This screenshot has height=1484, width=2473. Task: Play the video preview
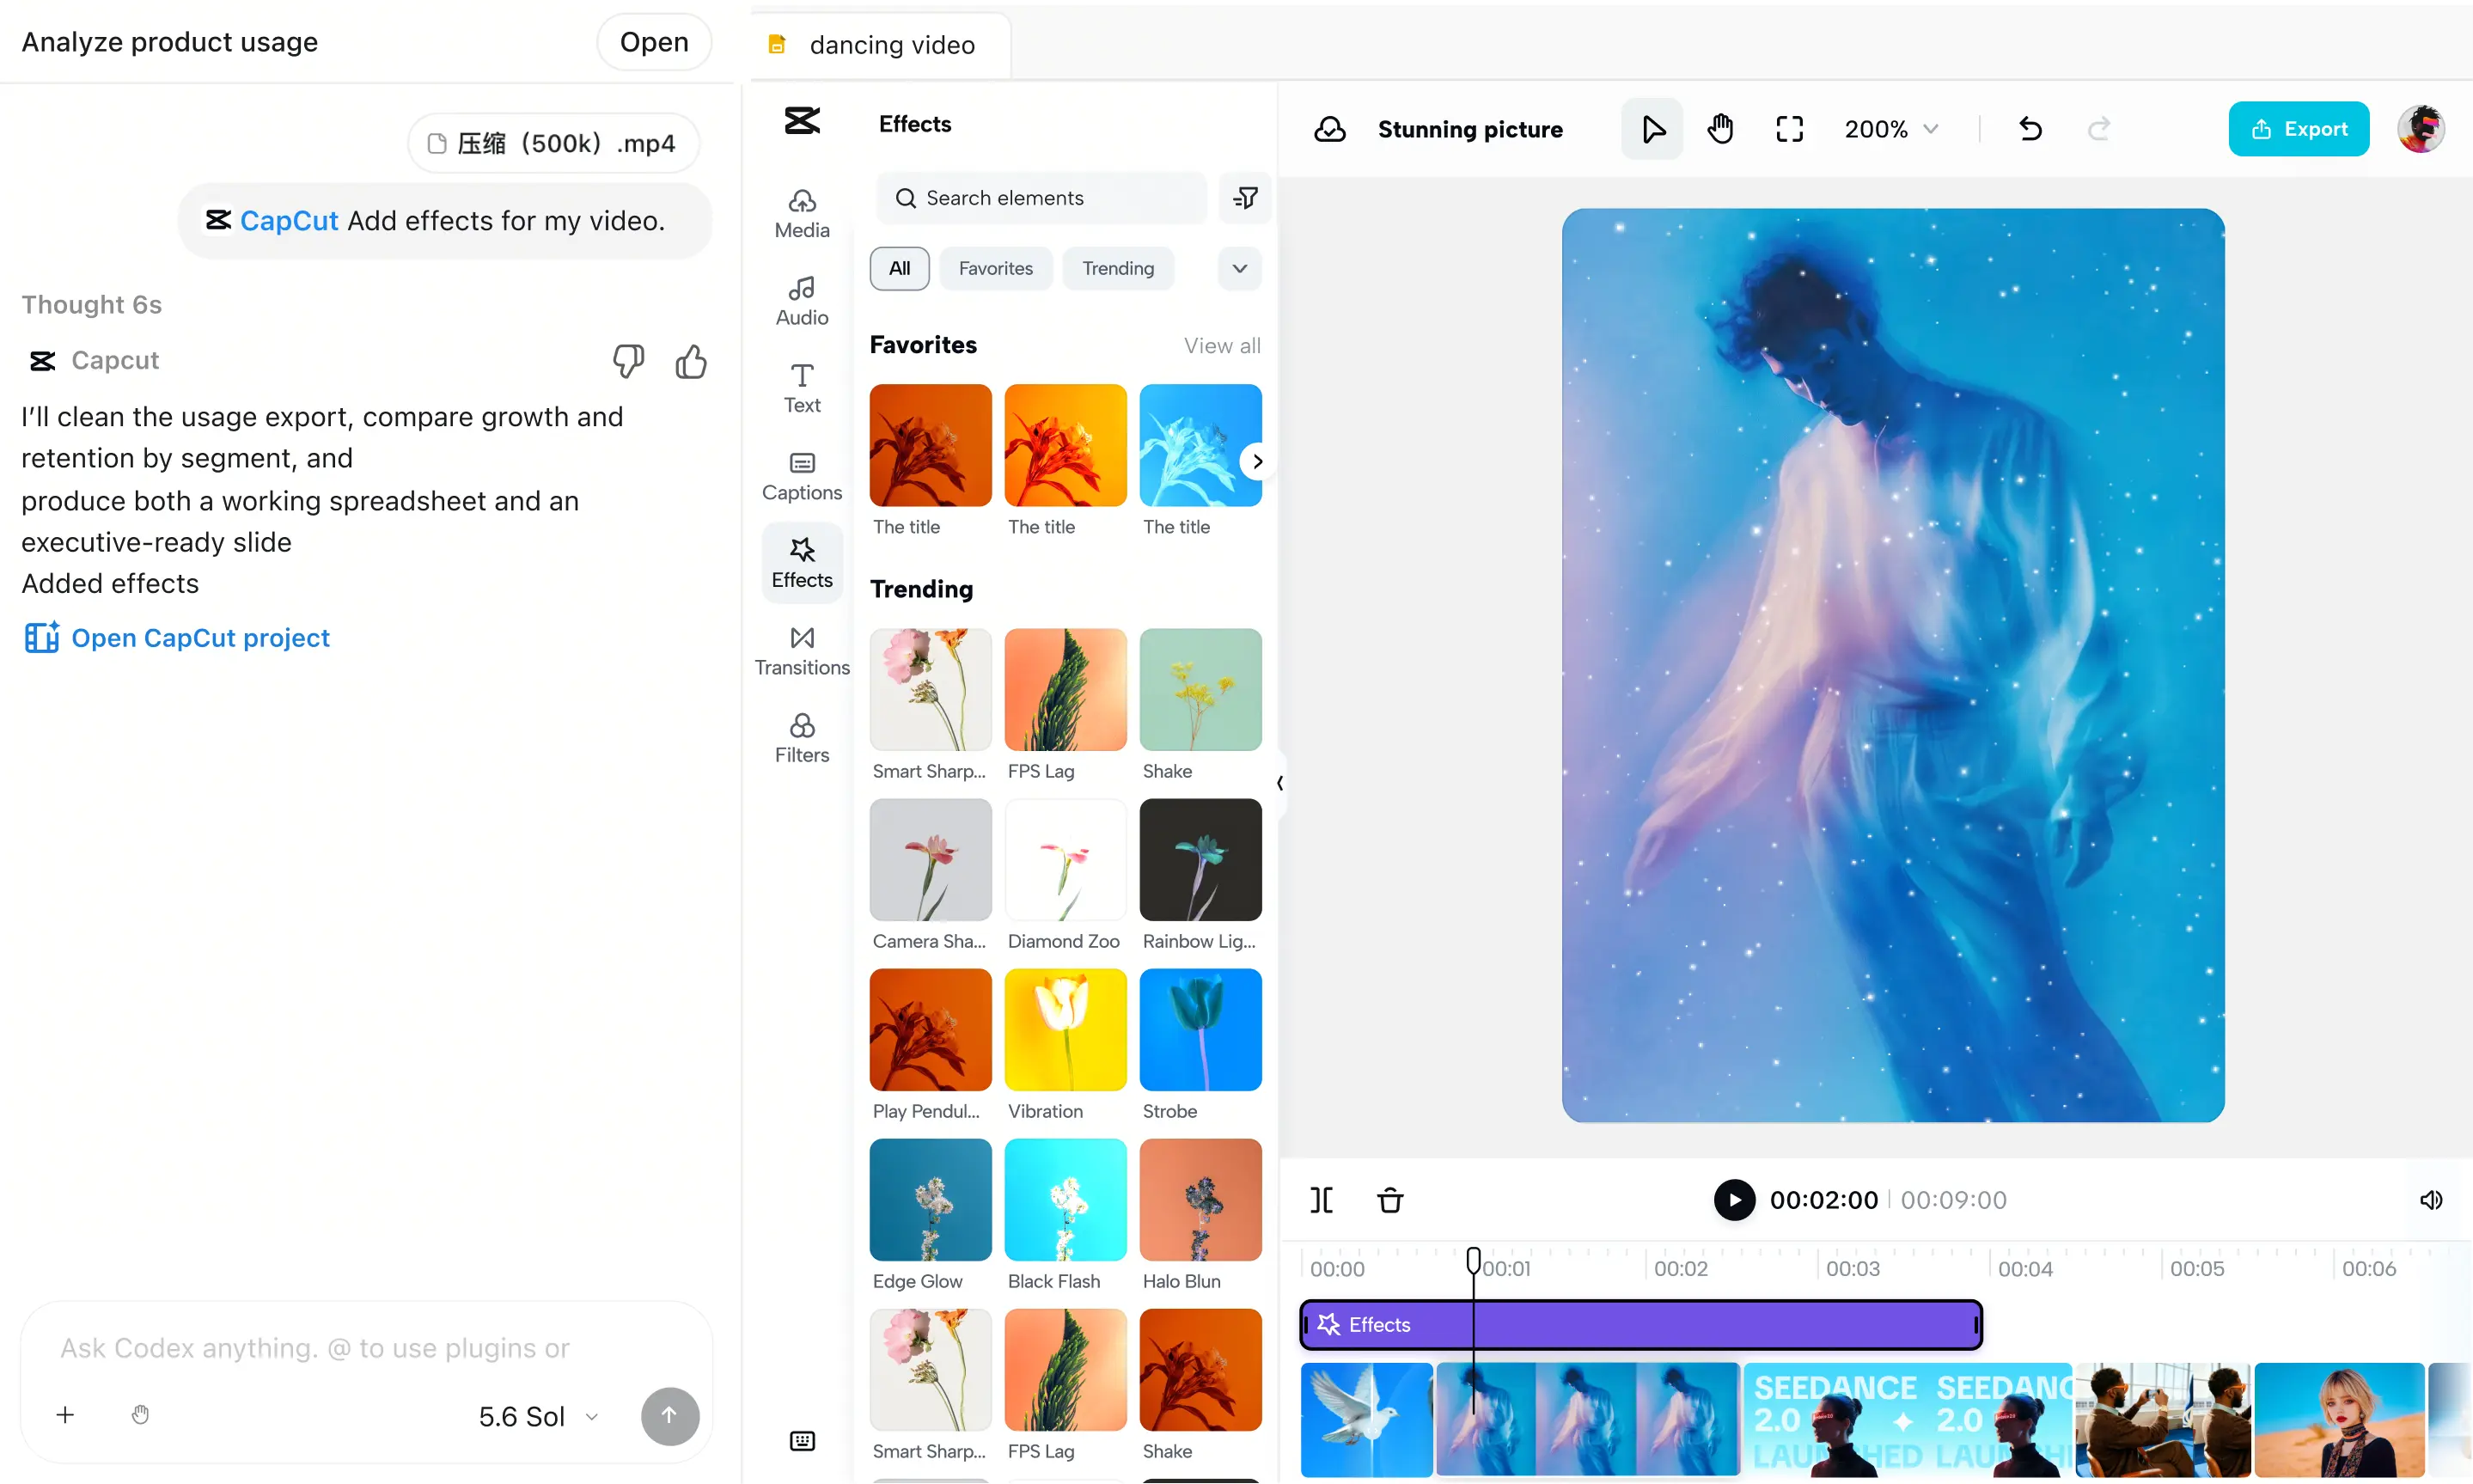pyautogui.click(x=1734, y=1199)
